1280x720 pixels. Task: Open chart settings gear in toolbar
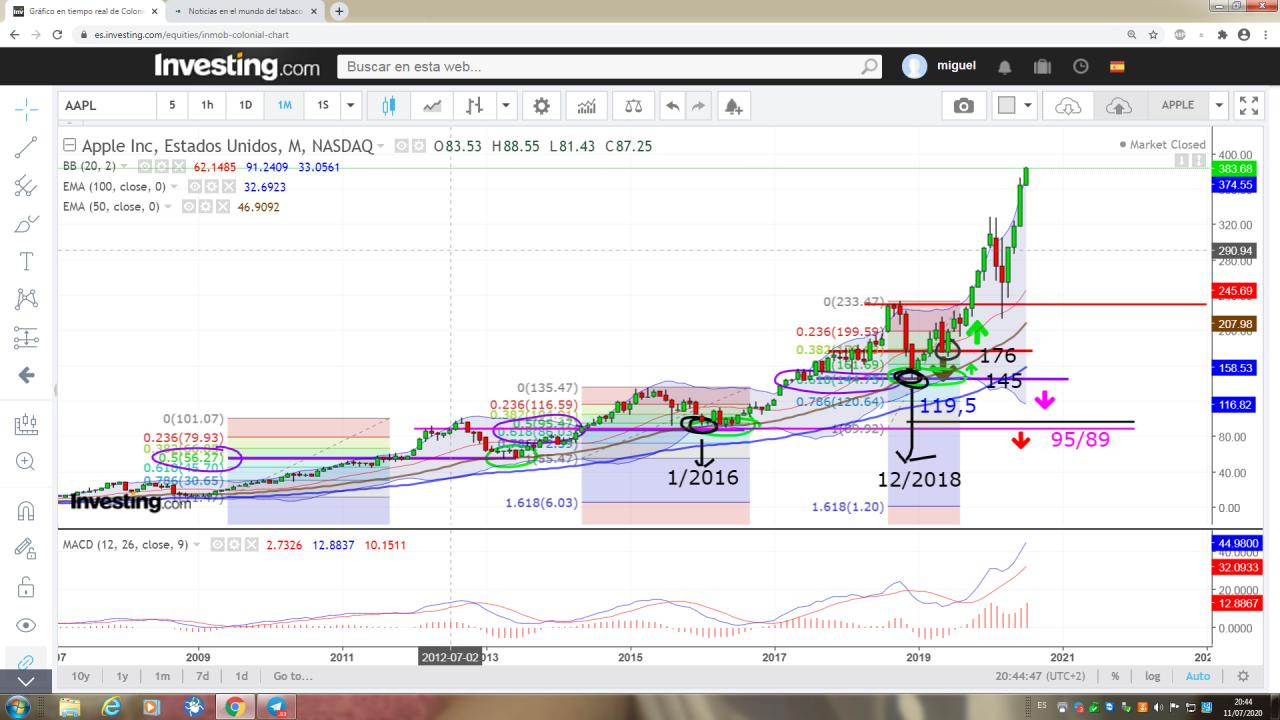(541, 105)
